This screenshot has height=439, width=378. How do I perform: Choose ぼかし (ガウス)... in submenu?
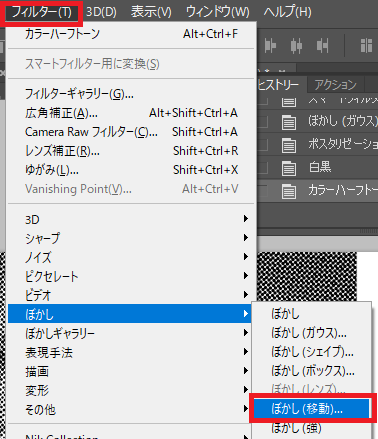311,333
